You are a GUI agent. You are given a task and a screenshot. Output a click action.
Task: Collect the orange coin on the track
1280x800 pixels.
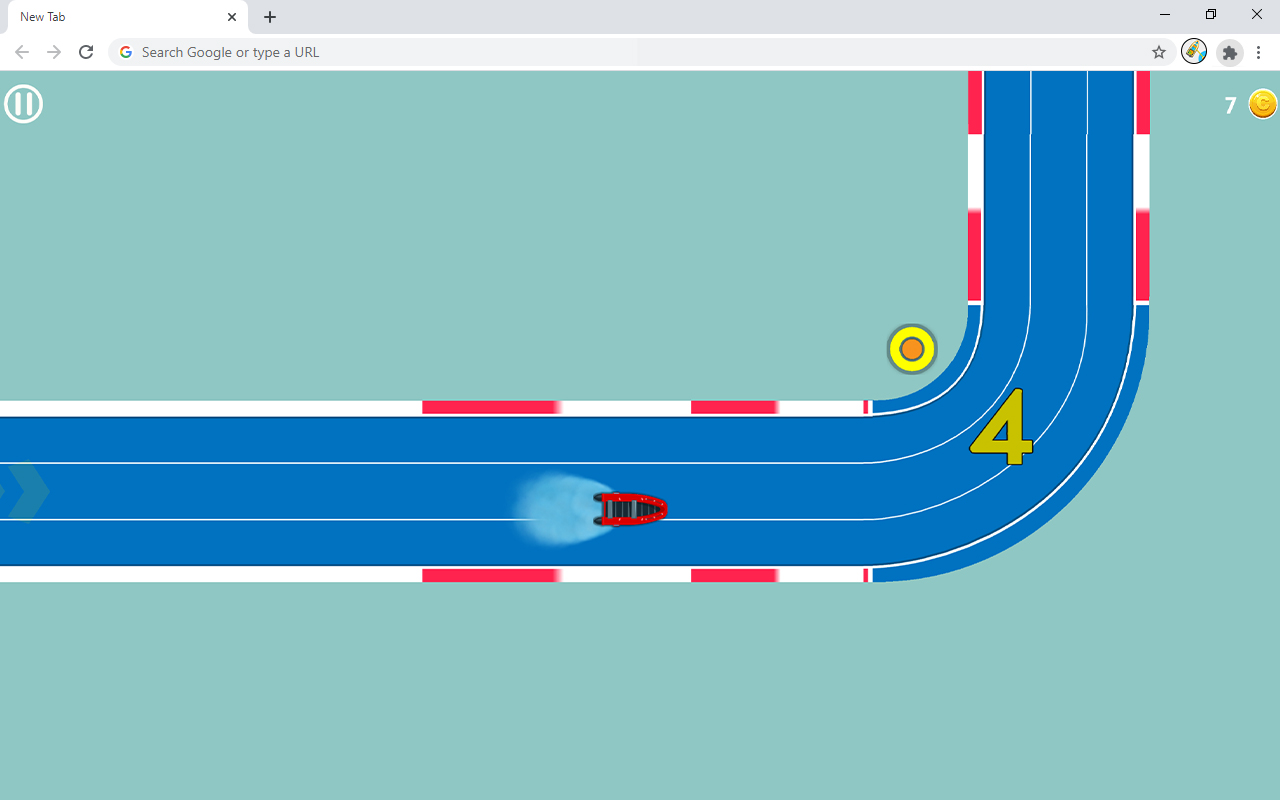(911, 348)
